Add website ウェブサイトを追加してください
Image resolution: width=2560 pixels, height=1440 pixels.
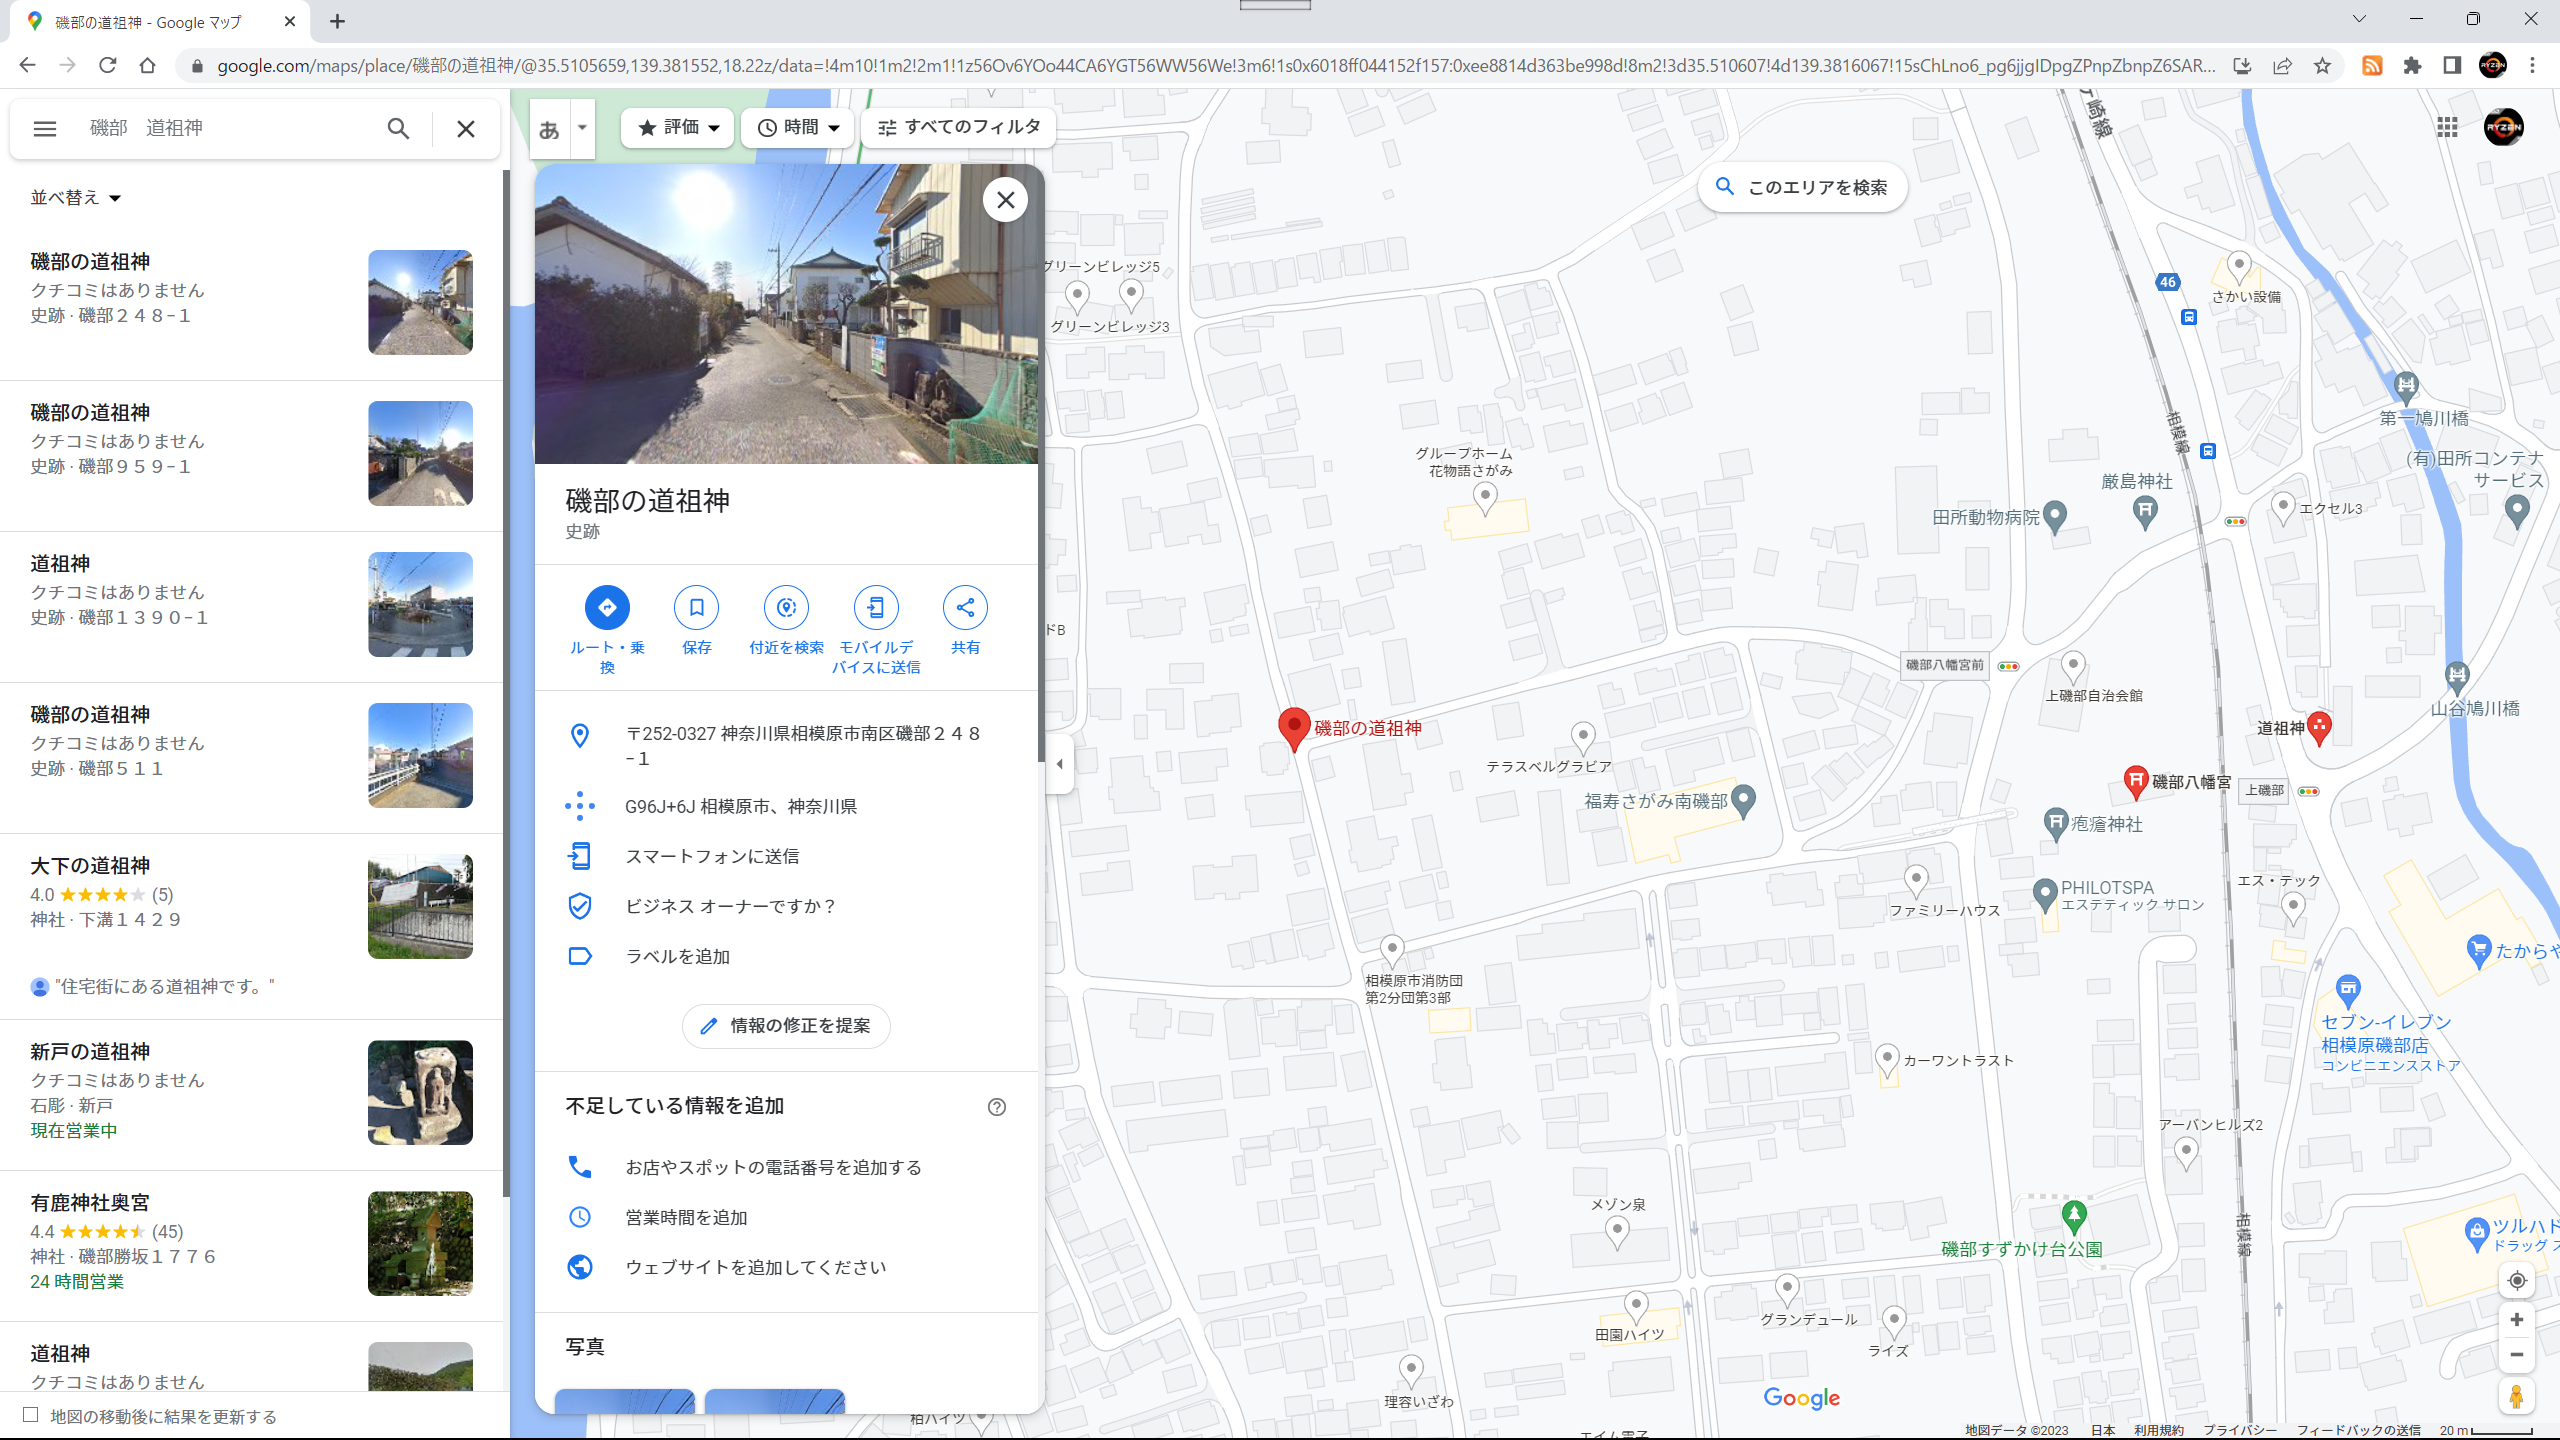(786, 1267)
